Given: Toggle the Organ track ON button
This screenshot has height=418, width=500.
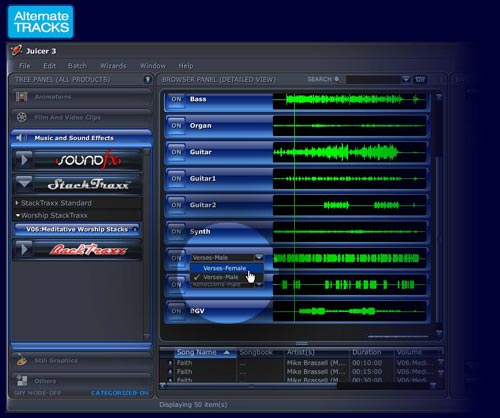Looking at the screenshot, I should 176,126.
